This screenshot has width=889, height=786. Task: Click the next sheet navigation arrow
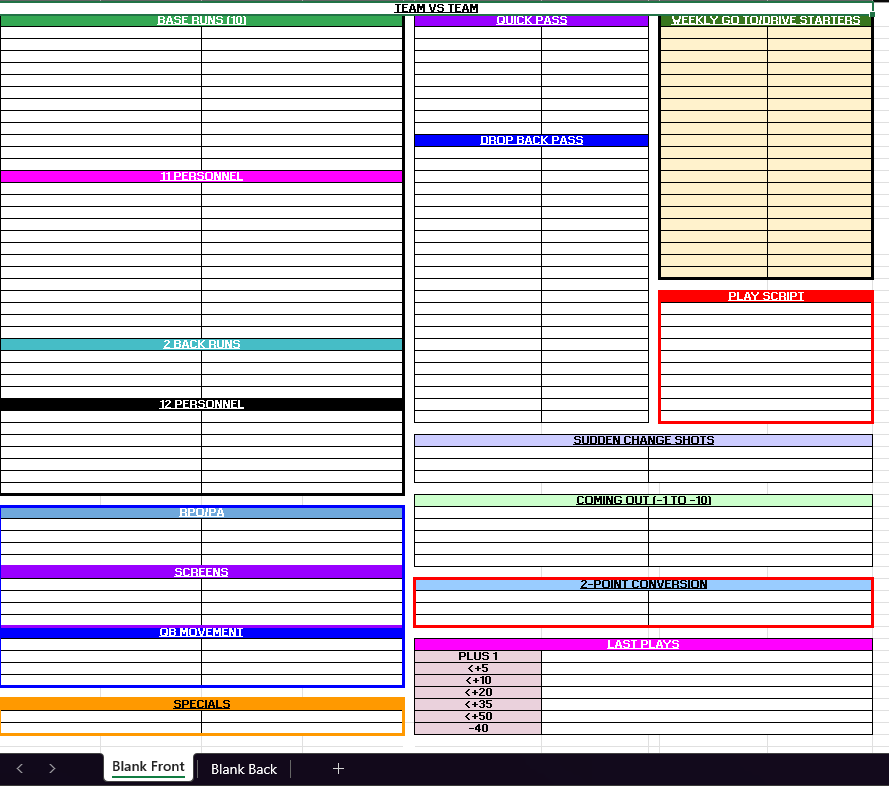52,768
